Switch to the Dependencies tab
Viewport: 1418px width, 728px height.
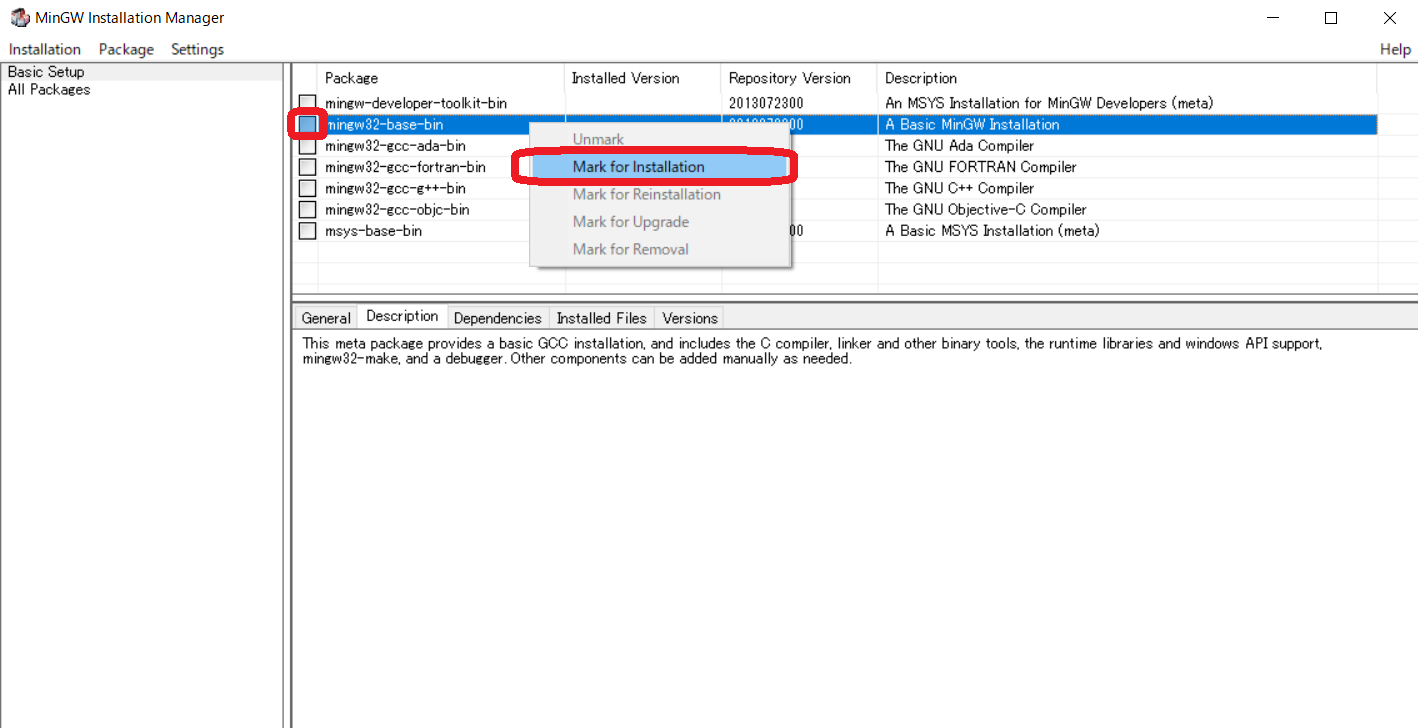coord(497,318)
